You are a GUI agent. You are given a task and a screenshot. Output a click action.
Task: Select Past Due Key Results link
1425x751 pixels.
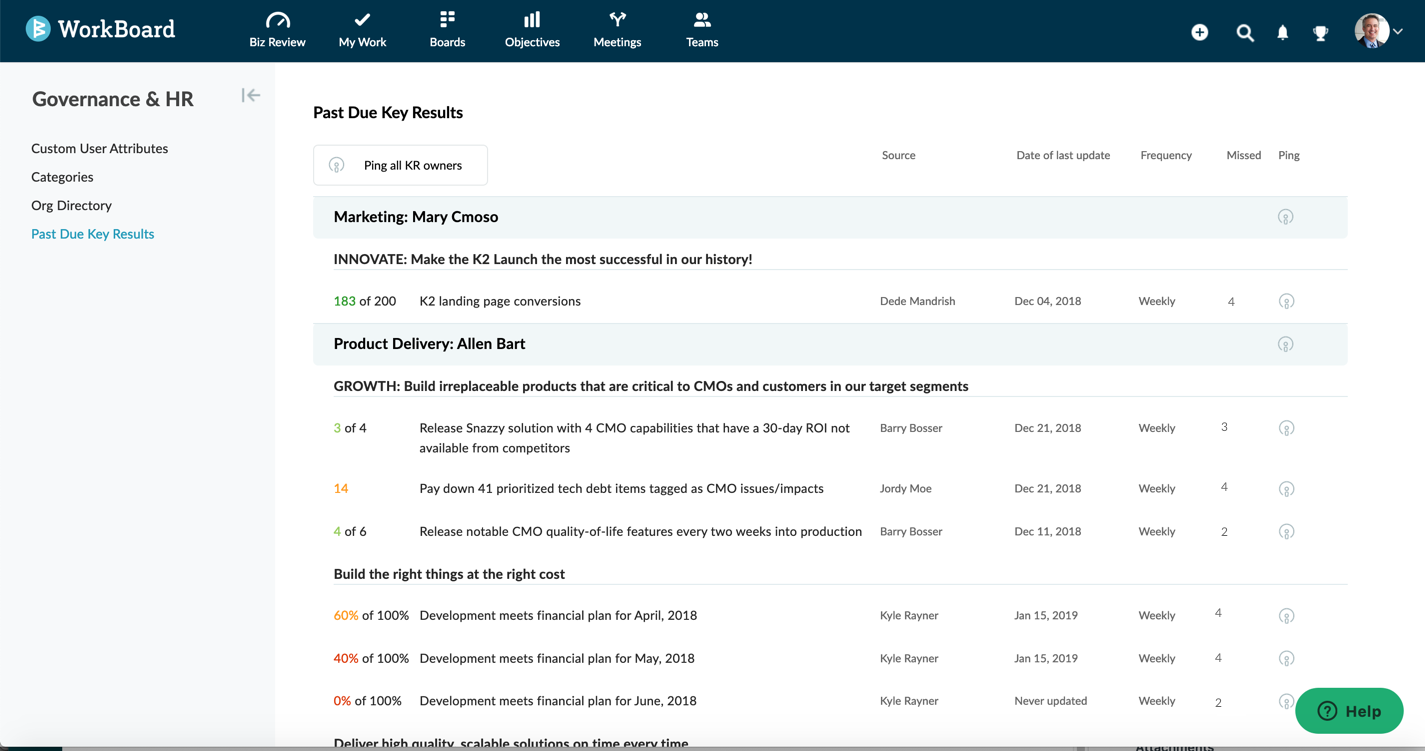point(92,234)
